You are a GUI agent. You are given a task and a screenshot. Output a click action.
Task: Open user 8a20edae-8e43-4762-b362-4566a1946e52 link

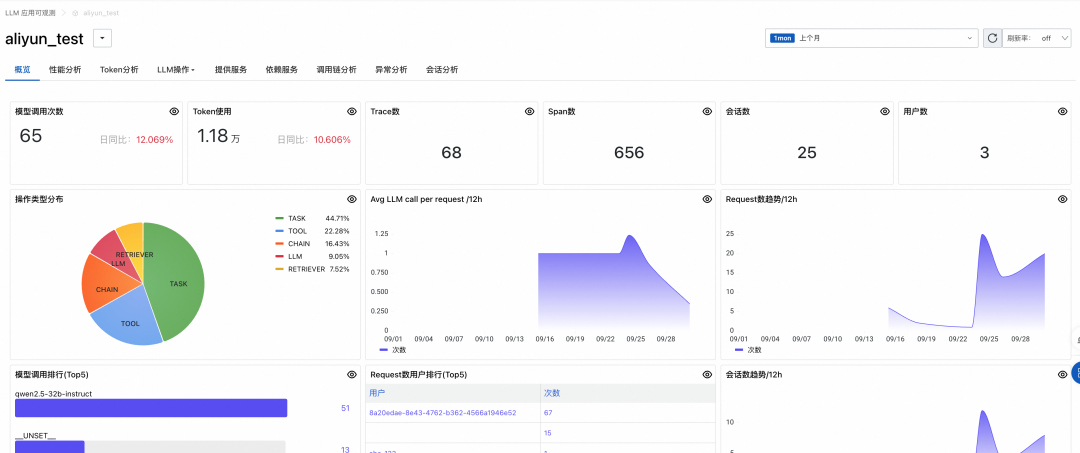point(443,412)
